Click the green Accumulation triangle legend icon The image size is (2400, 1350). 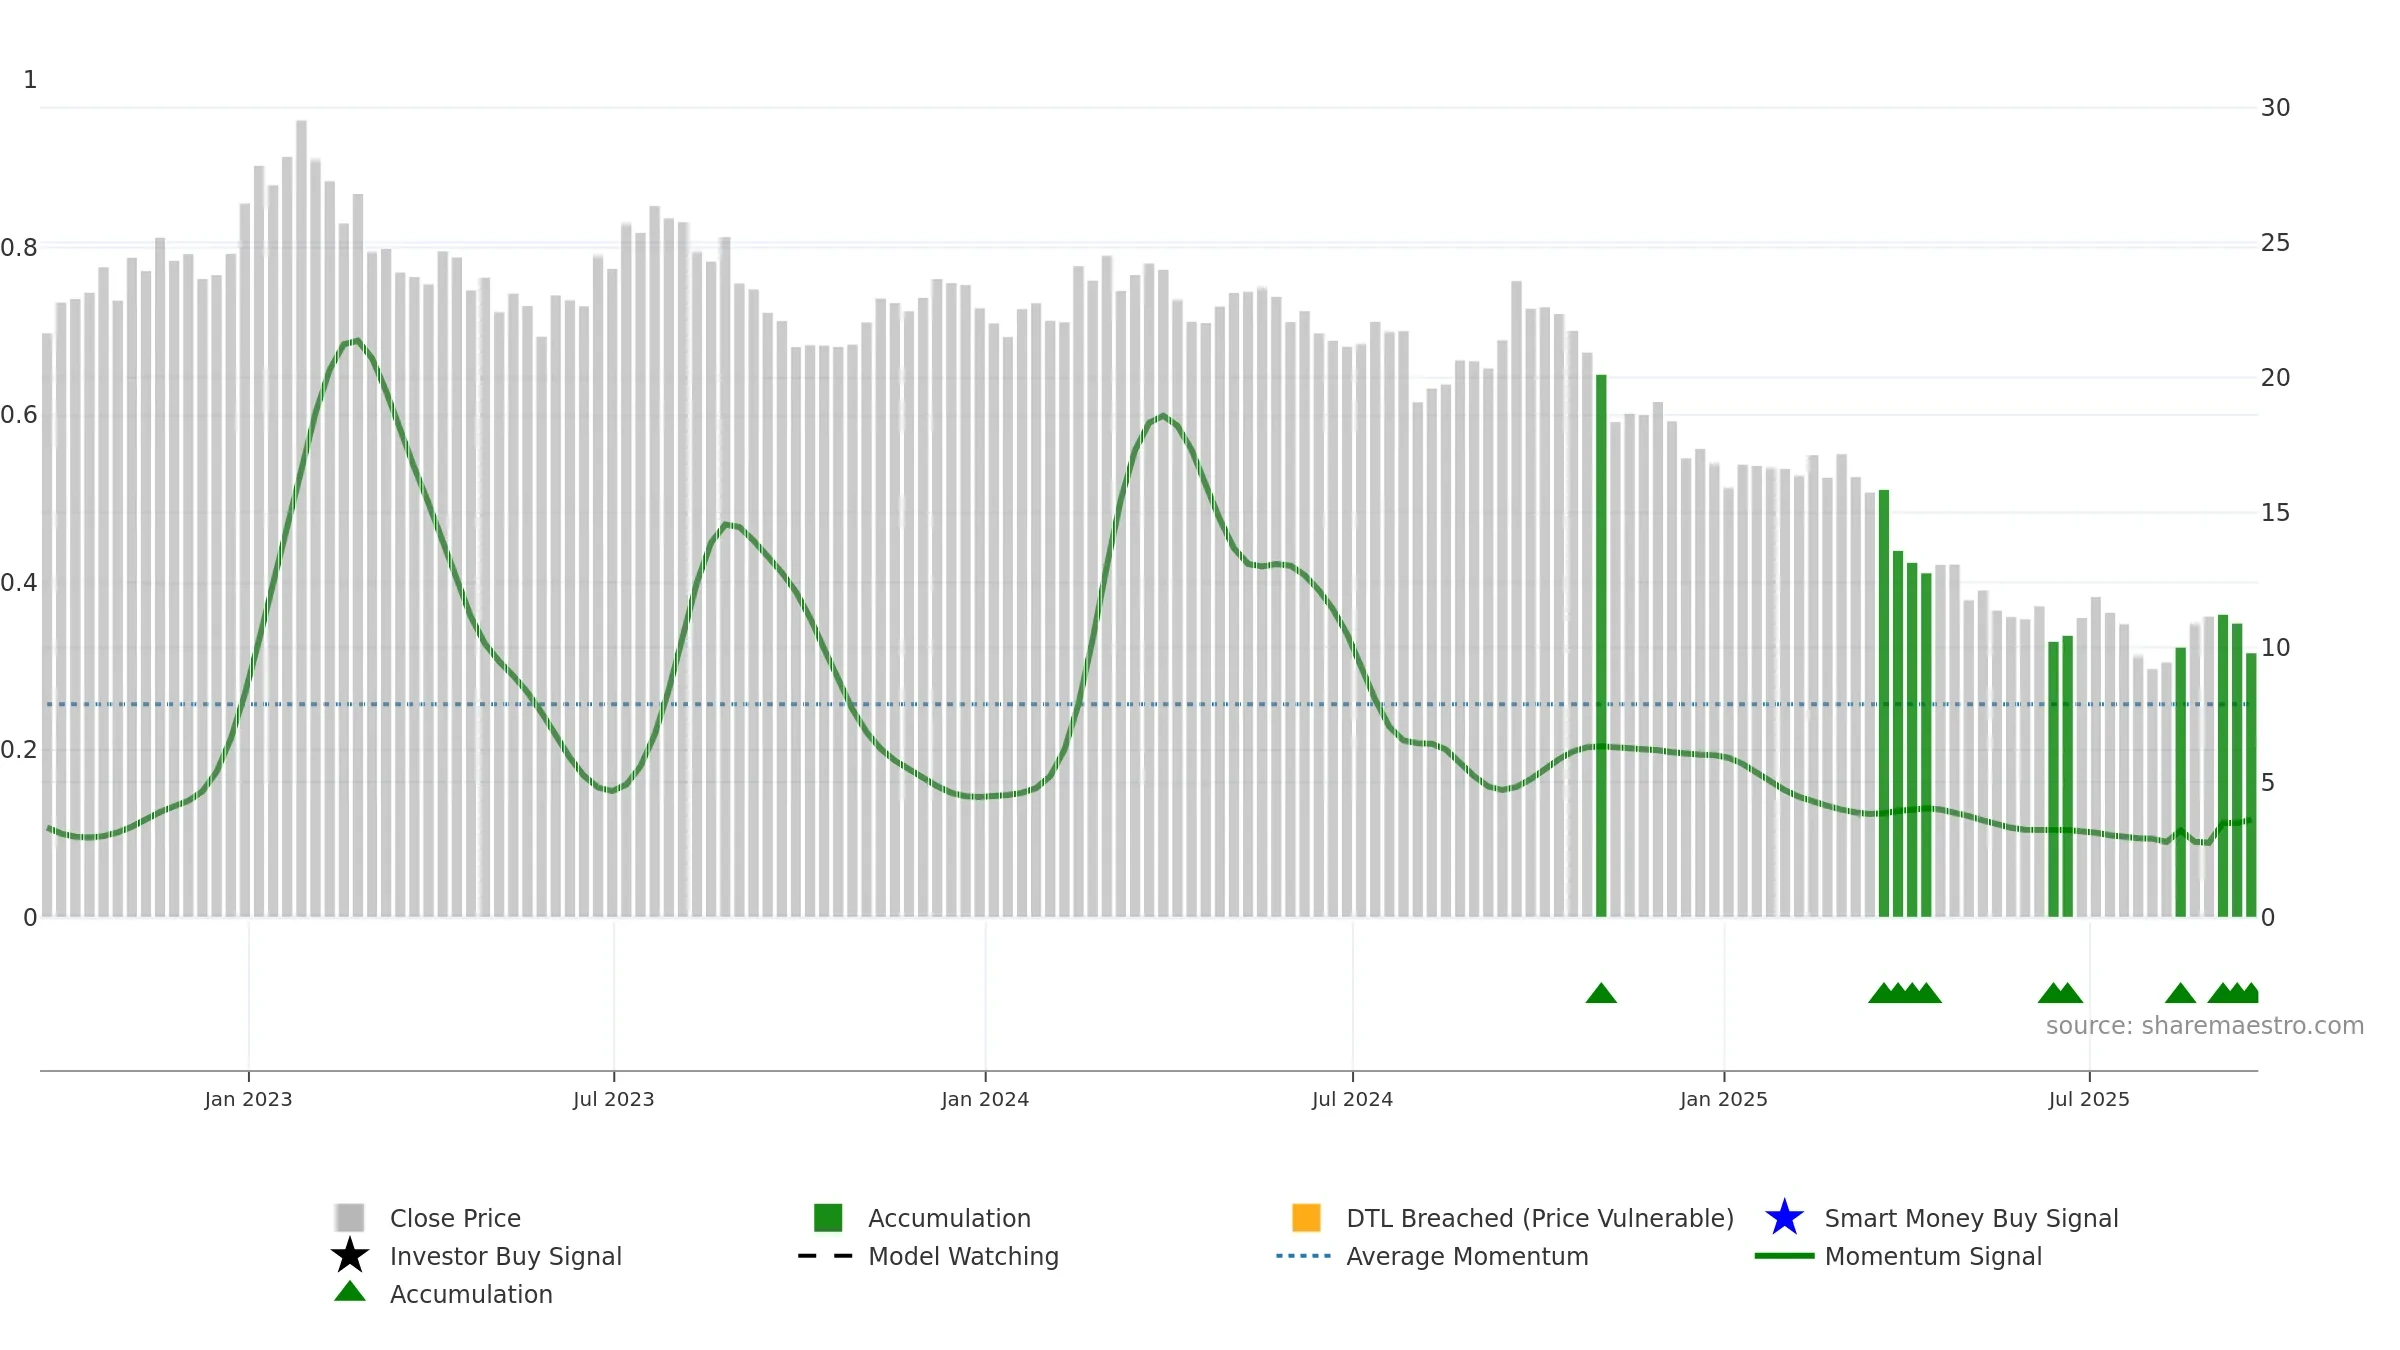[x=350, y=1291]
